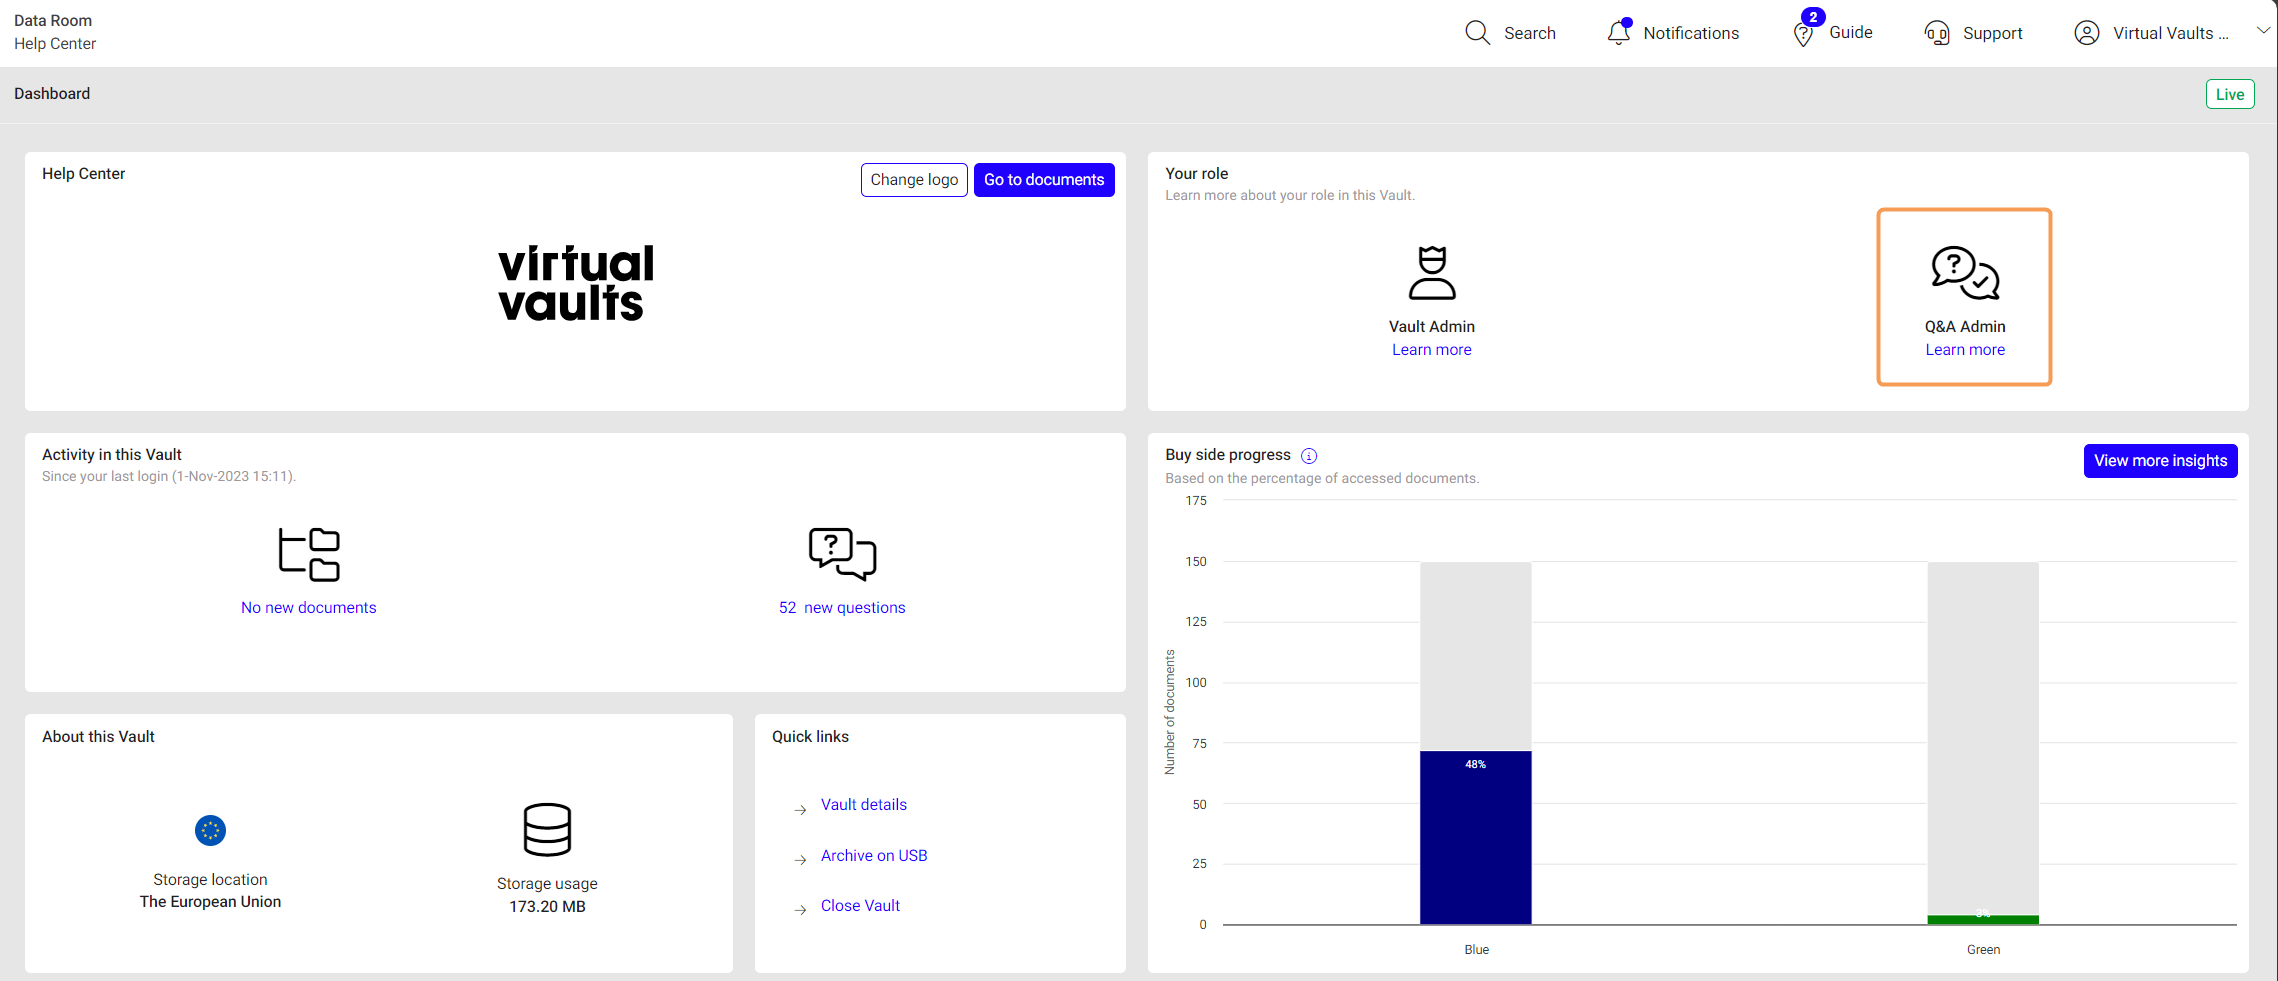Click the Live status badge
The height and width of the screenshot is (981, 2278).
pos(2229,95)
